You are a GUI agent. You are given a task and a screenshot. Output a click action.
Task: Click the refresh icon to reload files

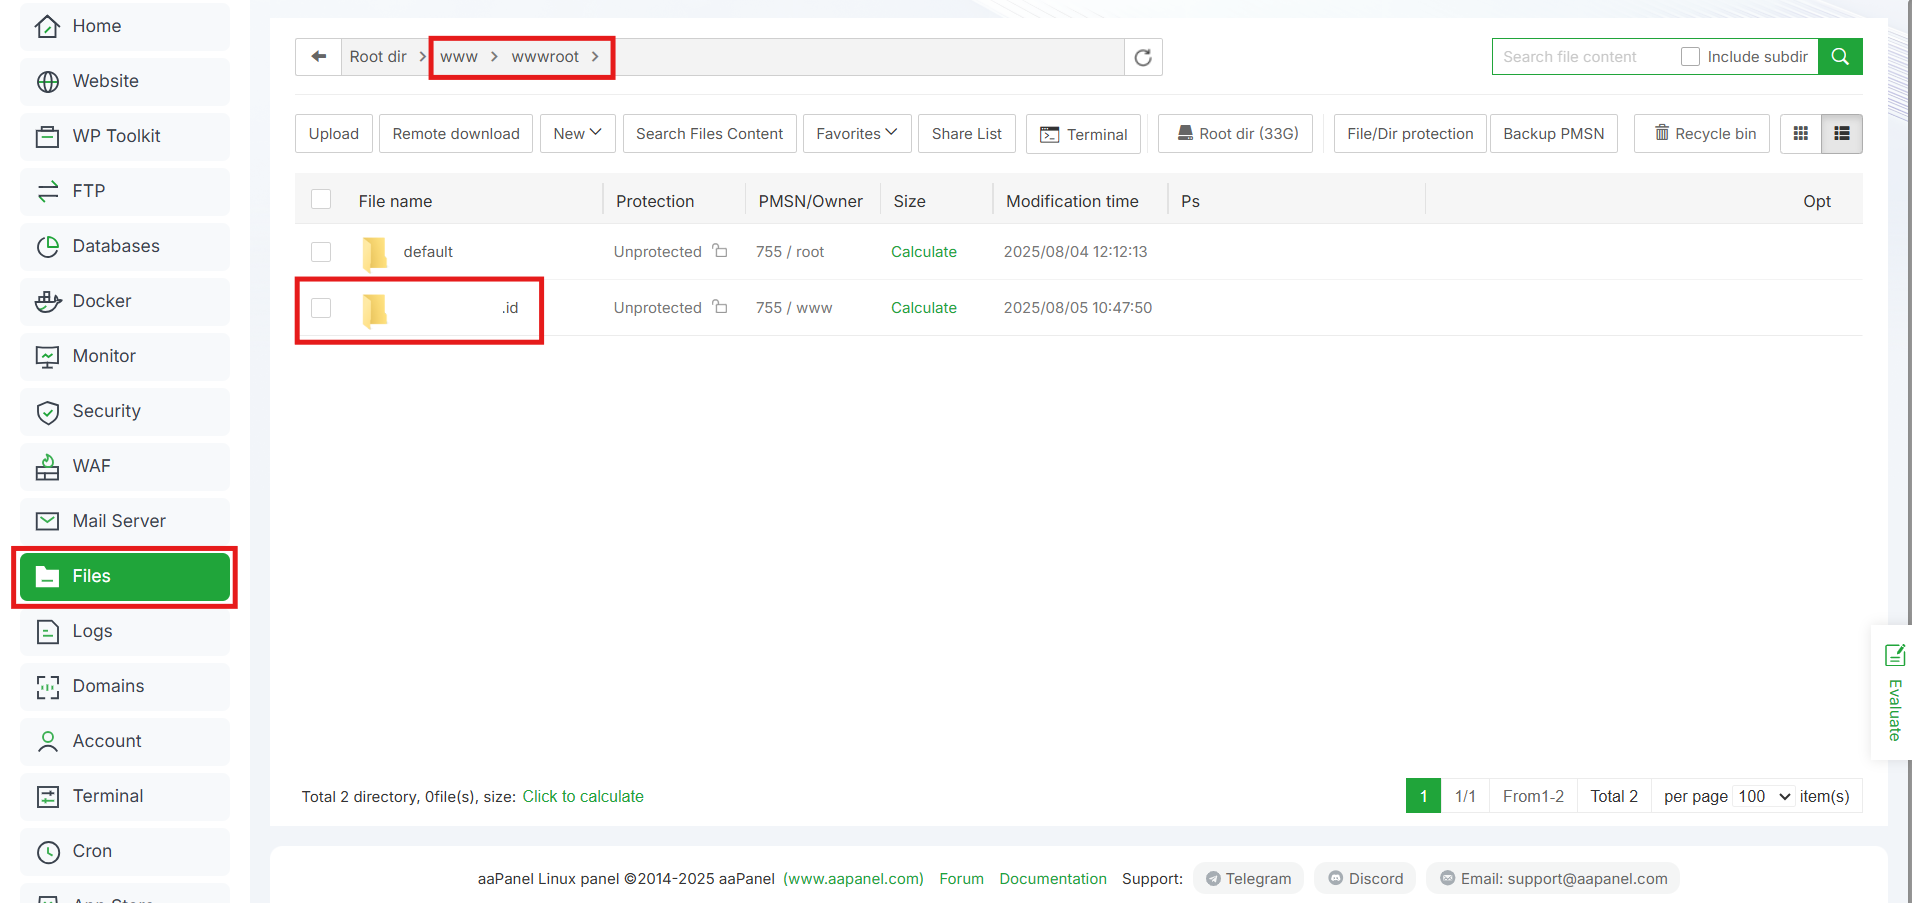point(1142,57)
